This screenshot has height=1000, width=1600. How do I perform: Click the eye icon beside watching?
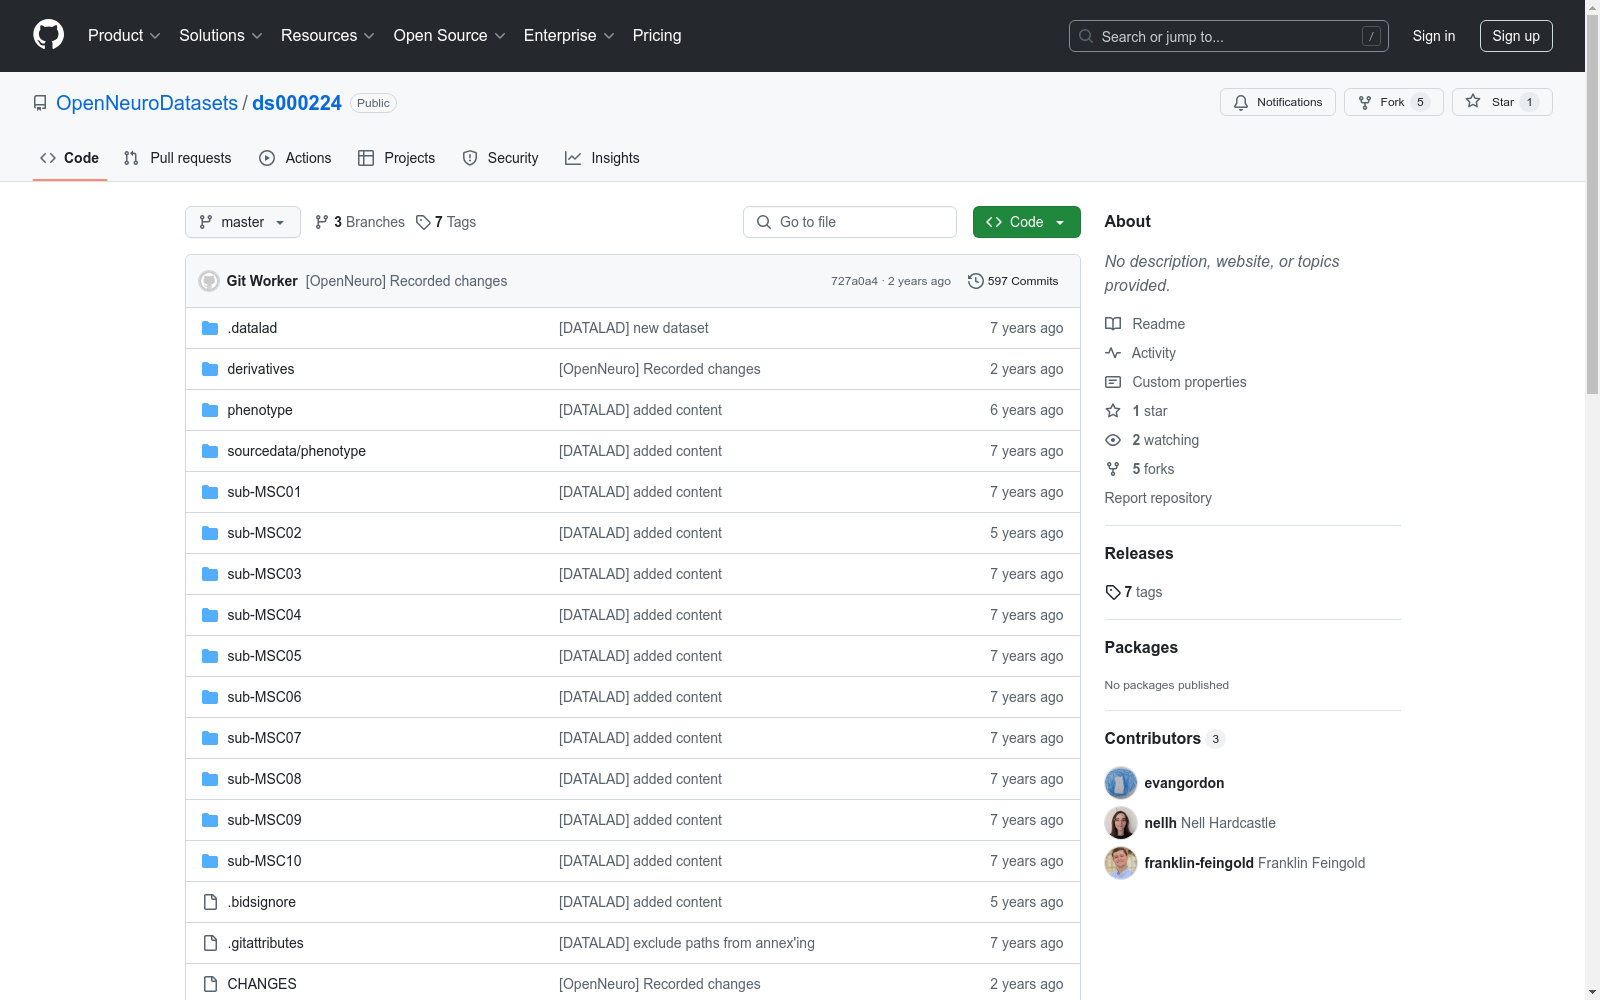(x=1113, y=440)
